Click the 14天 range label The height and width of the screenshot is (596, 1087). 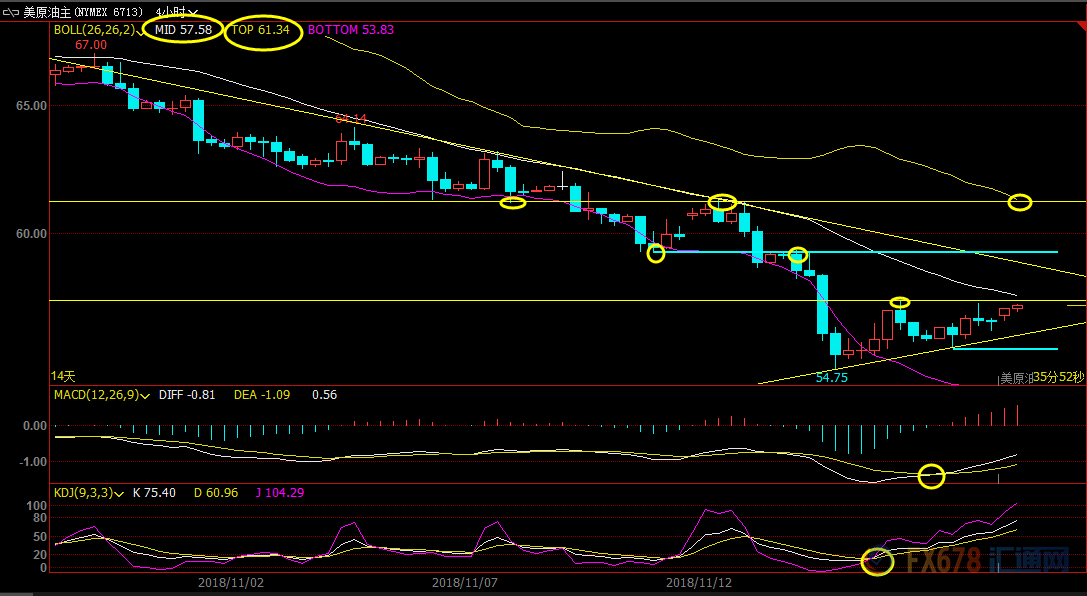63,376
